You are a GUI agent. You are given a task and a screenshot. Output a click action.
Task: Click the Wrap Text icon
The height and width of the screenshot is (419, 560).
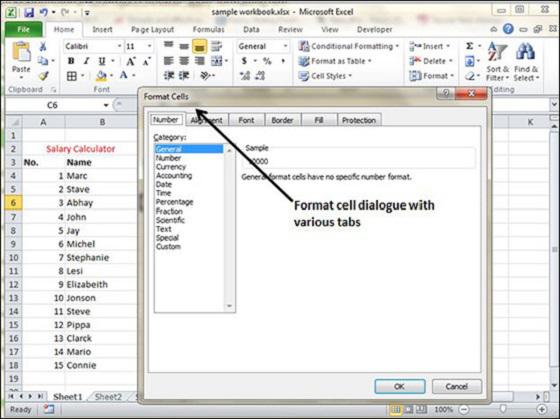(x=216, y=46)
